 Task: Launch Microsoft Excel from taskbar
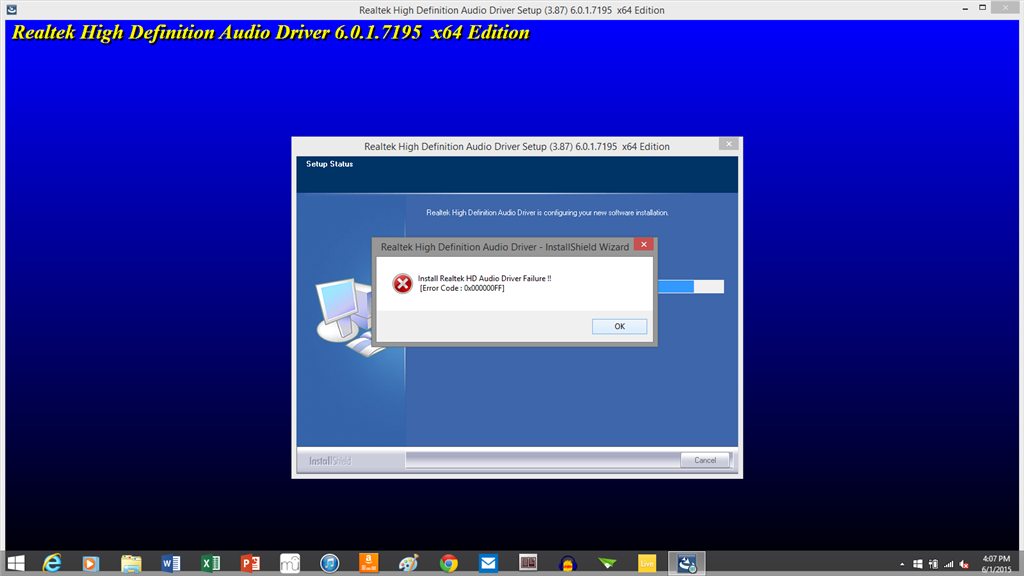pos(210,563)
